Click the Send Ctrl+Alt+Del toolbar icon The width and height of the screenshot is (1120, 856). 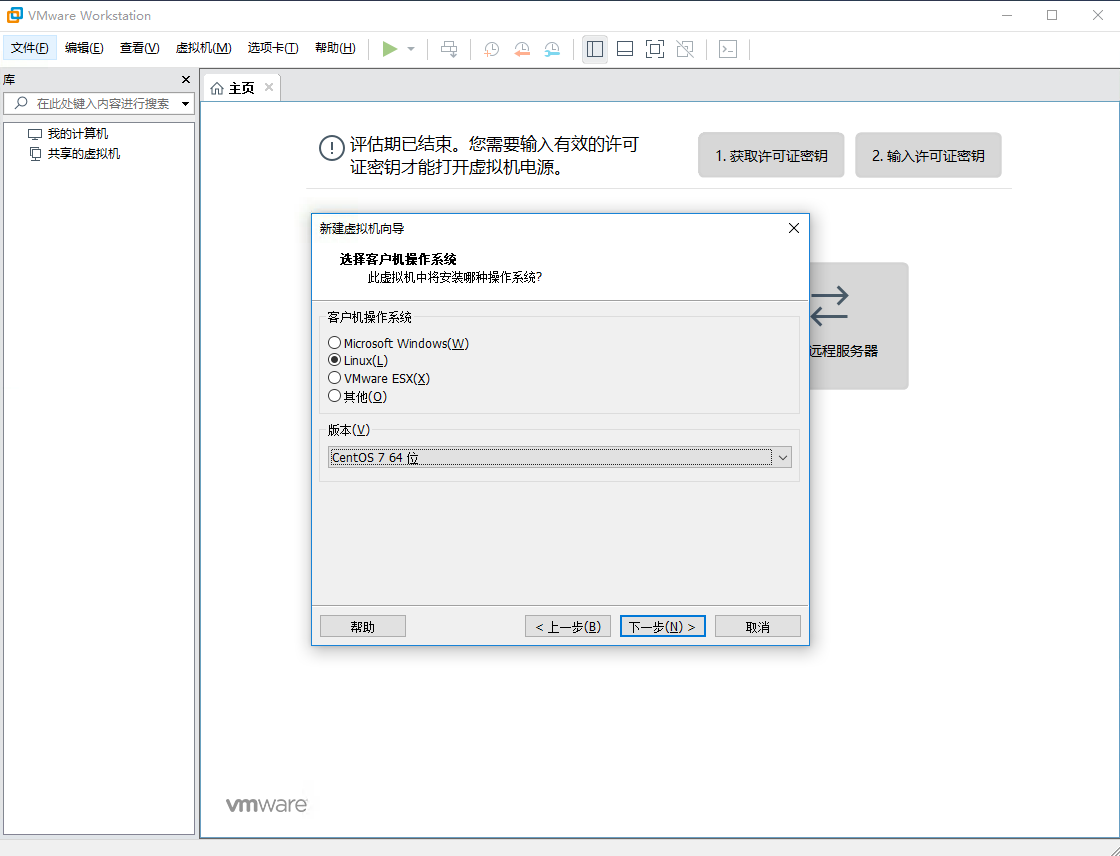(x=449, y=49)
